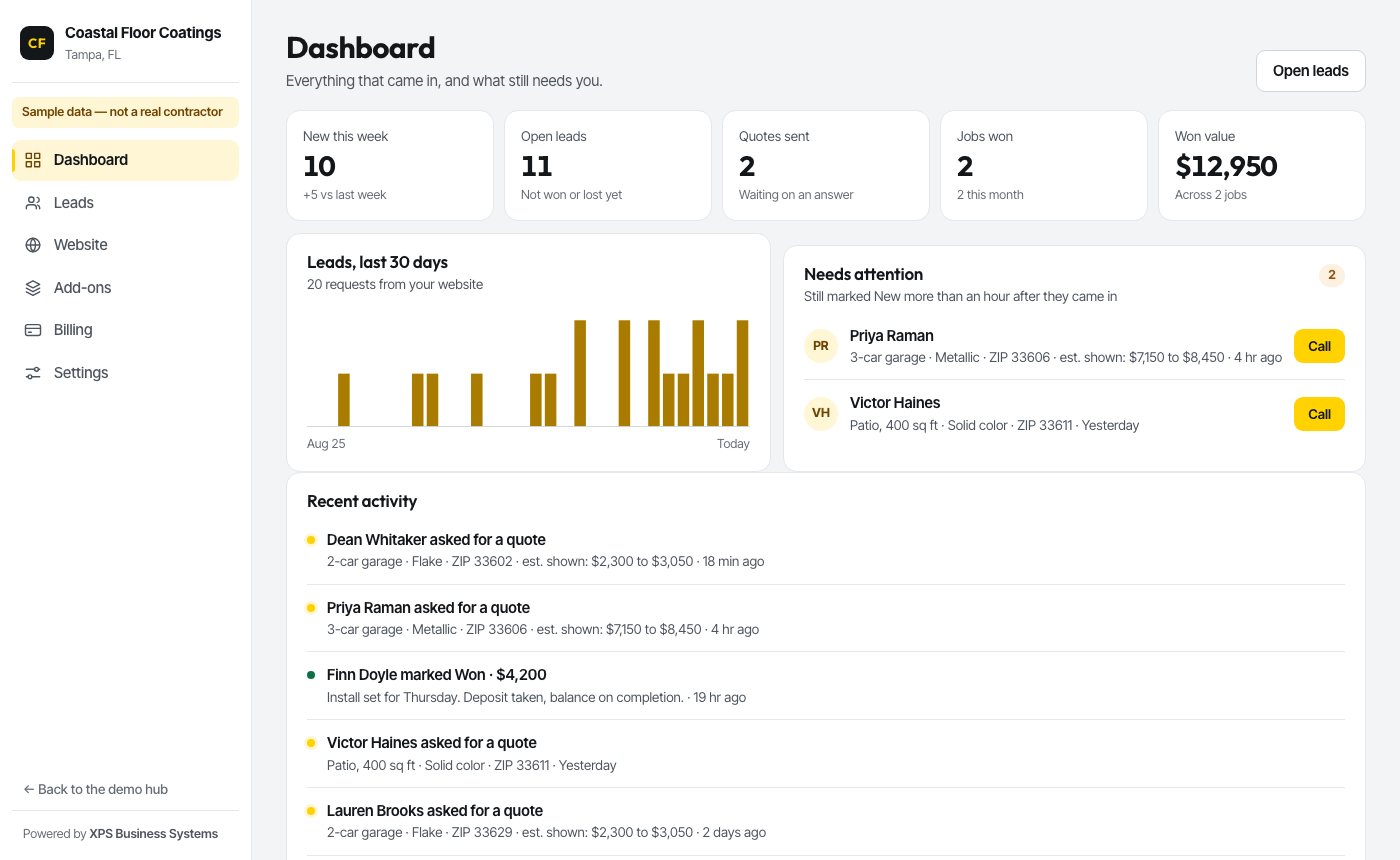Click the Website globe icon

pyautogui.click(x=33, y=245)
